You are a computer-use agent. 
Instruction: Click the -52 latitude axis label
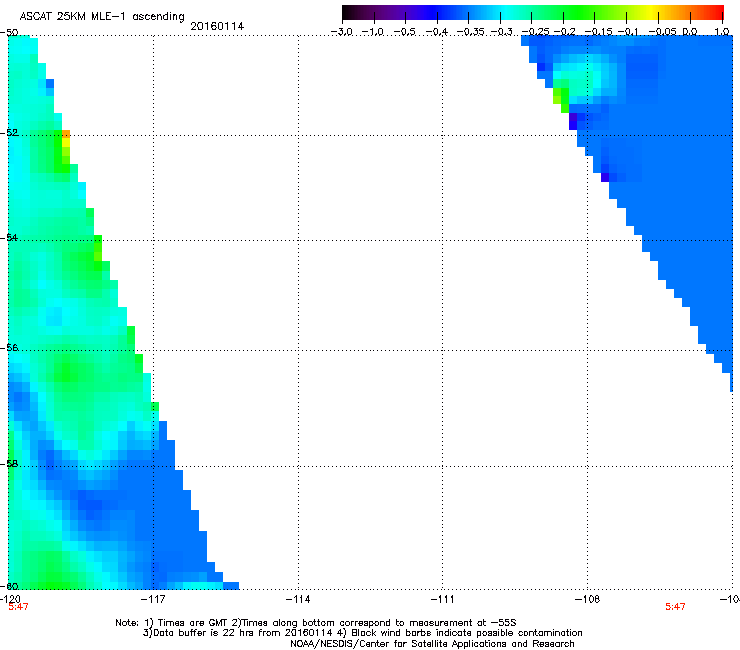pos(9,133)
